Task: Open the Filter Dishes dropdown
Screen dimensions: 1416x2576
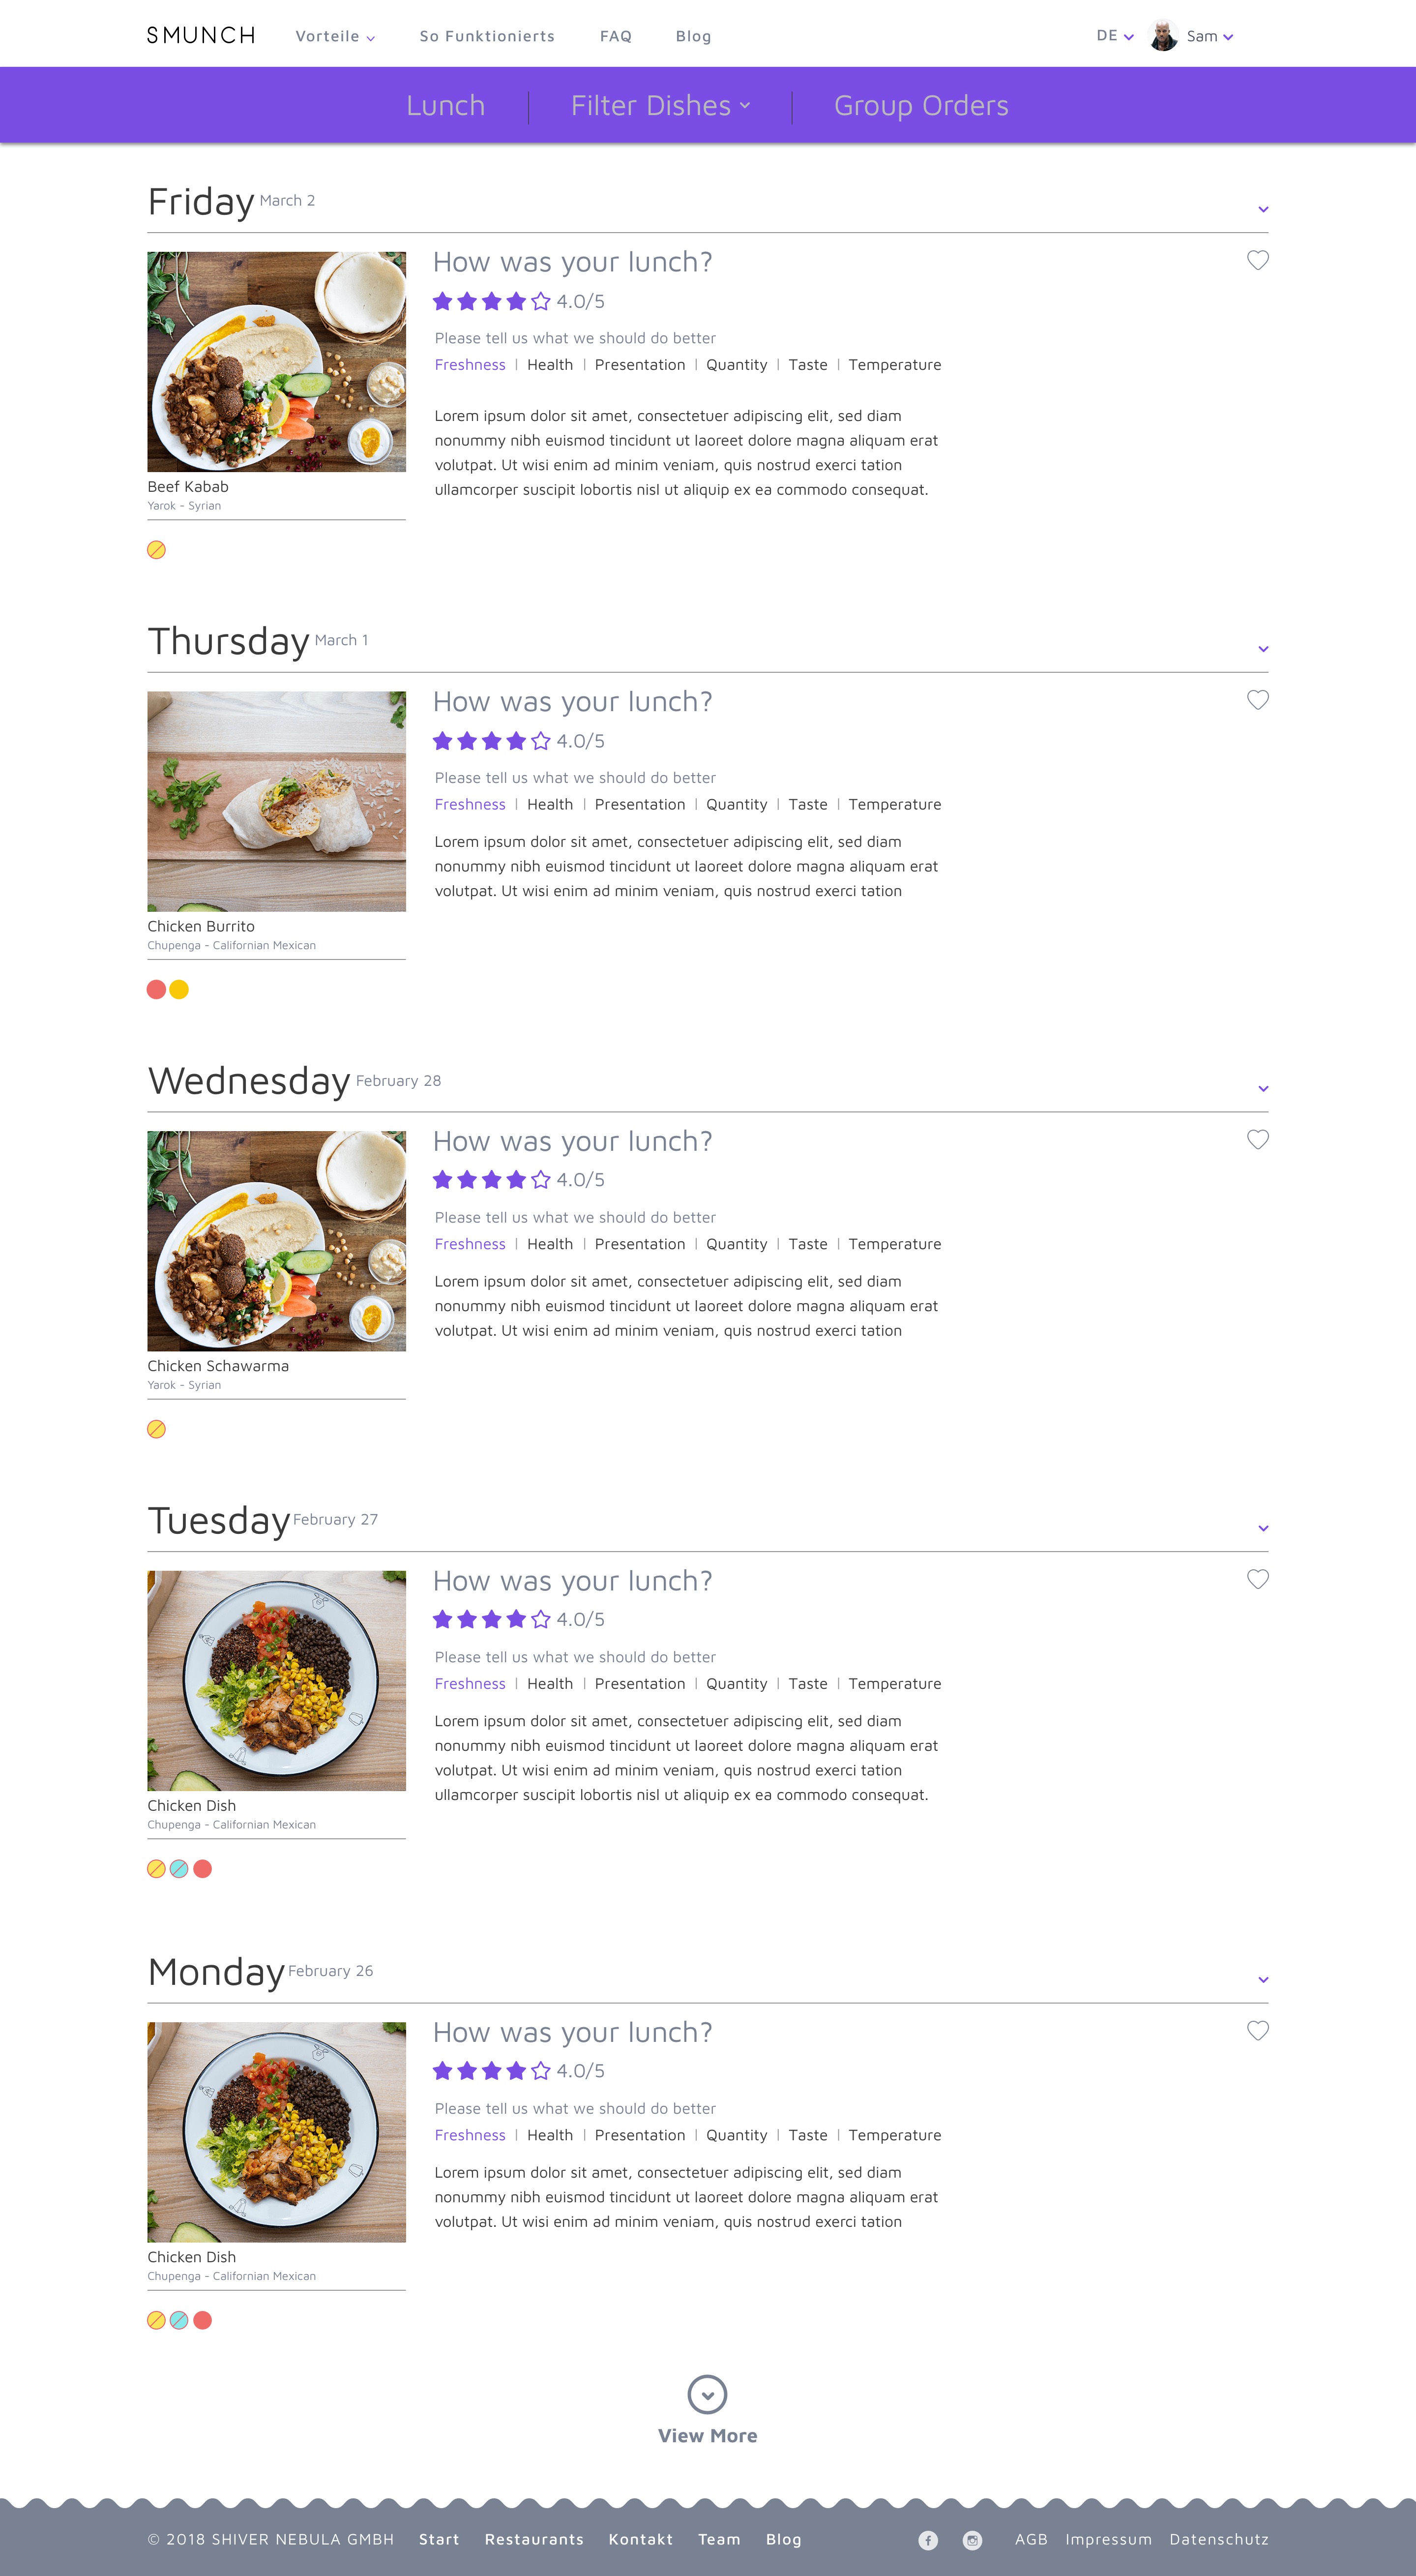Action: click(660, 106)
